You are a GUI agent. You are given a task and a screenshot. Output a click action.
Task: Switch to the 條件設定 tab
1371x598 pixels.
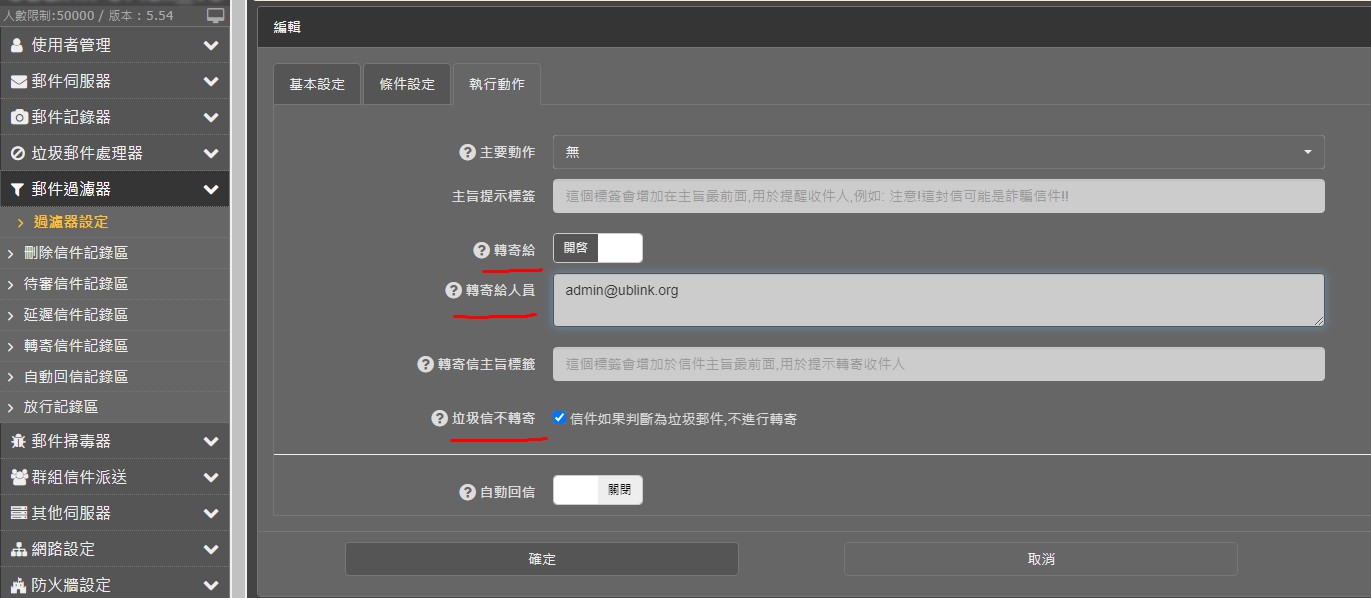tap(407, 85)
